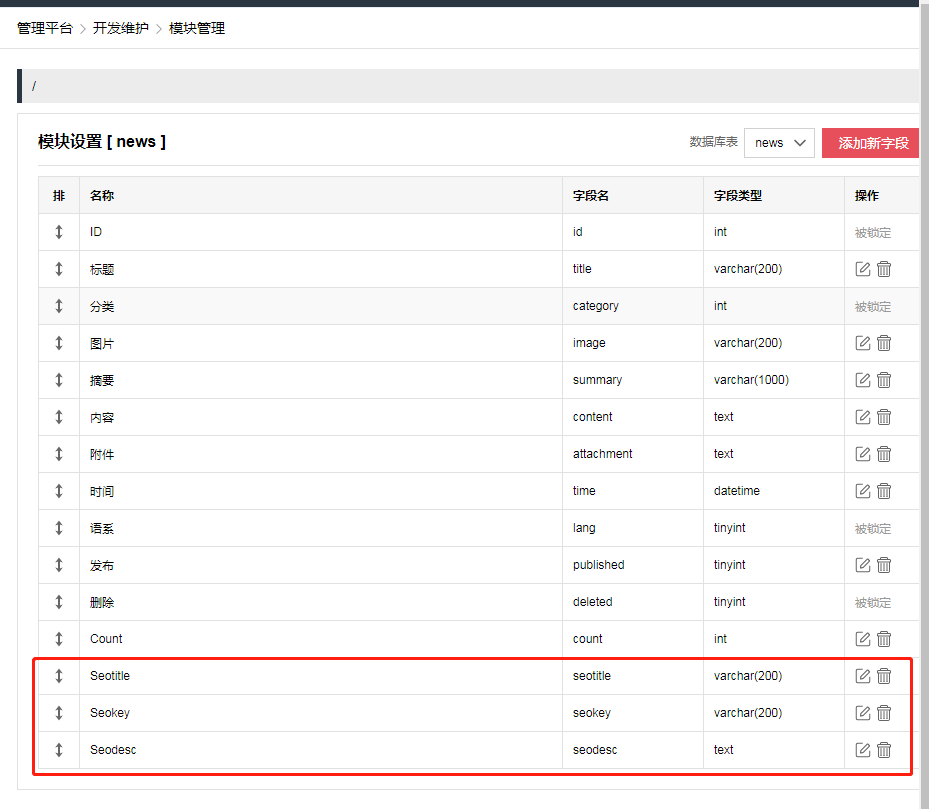The width and height of the screenshot is (929, 809).
Task: Click sort arrow on published row
Action: click(x=59, y=565)
